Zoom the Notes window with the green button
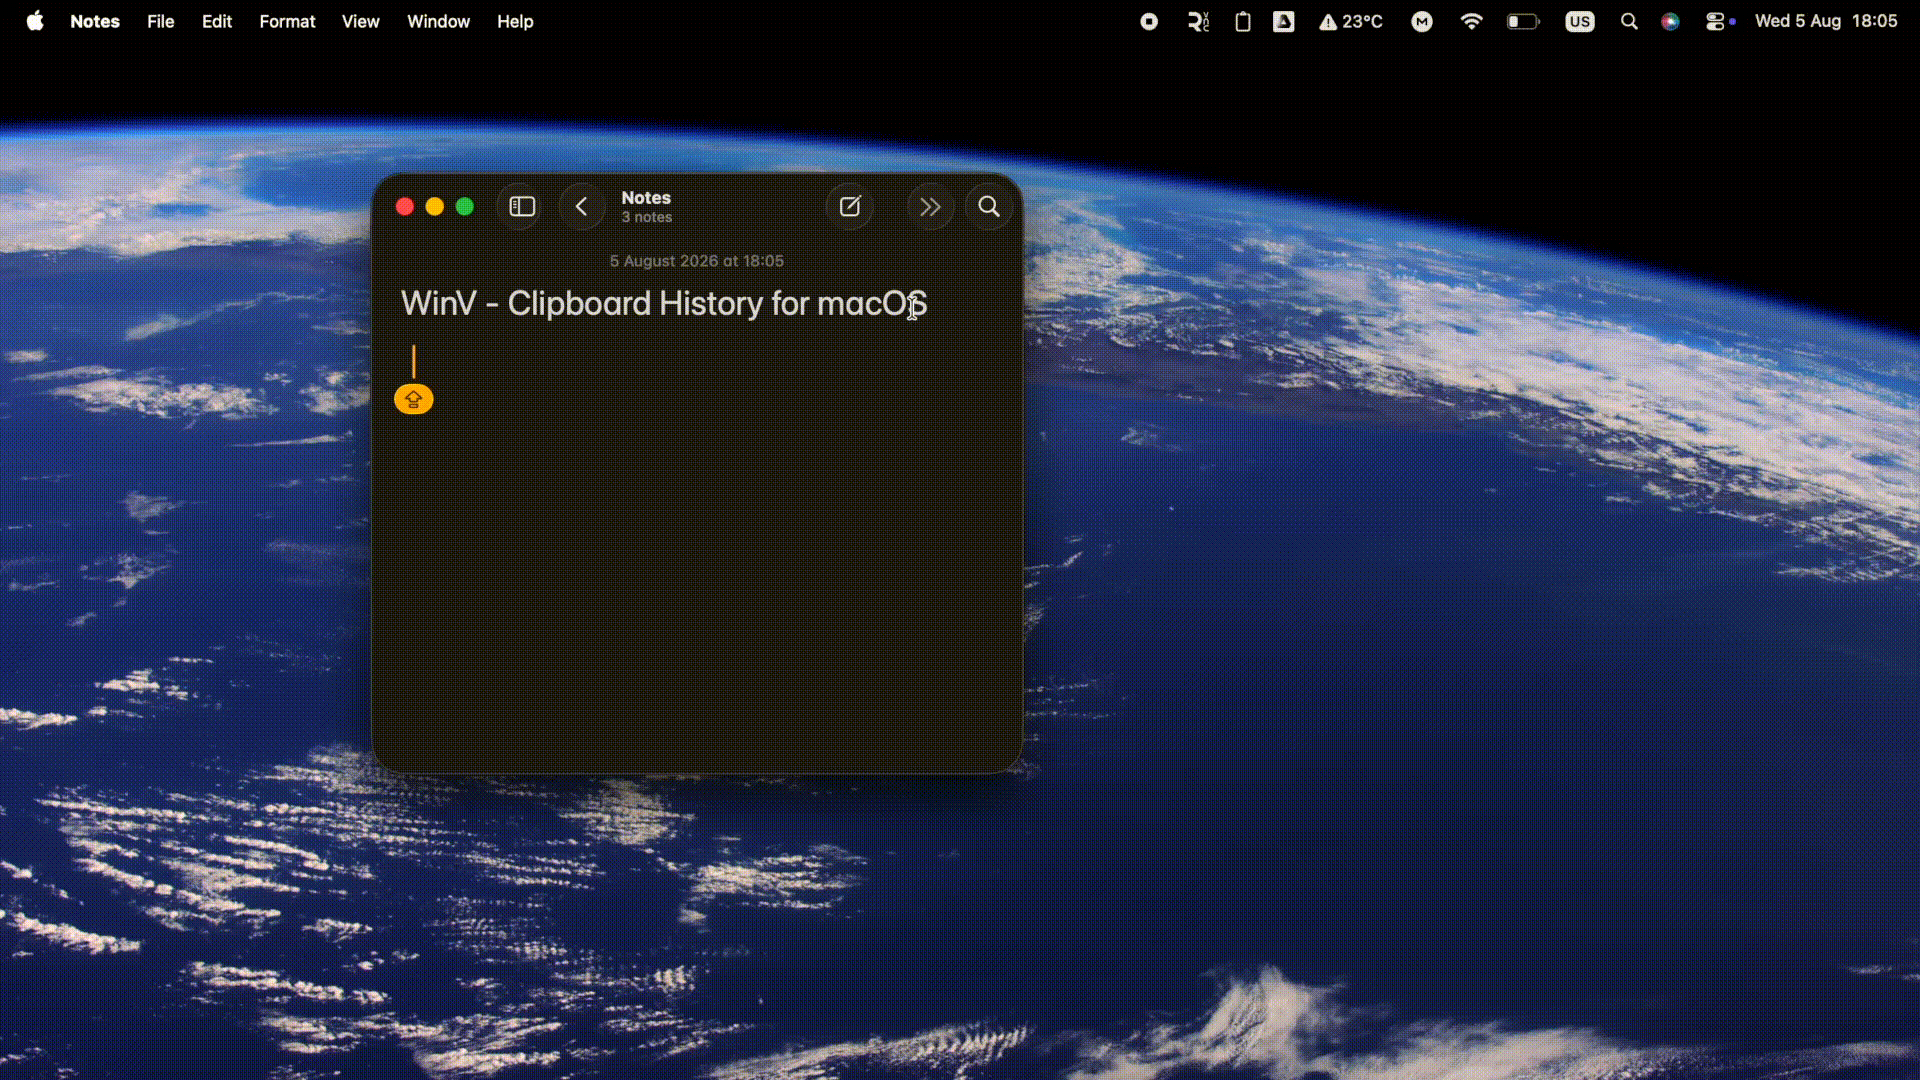Viewport: 1920px width, 1080px height. (x=465, y=207)
